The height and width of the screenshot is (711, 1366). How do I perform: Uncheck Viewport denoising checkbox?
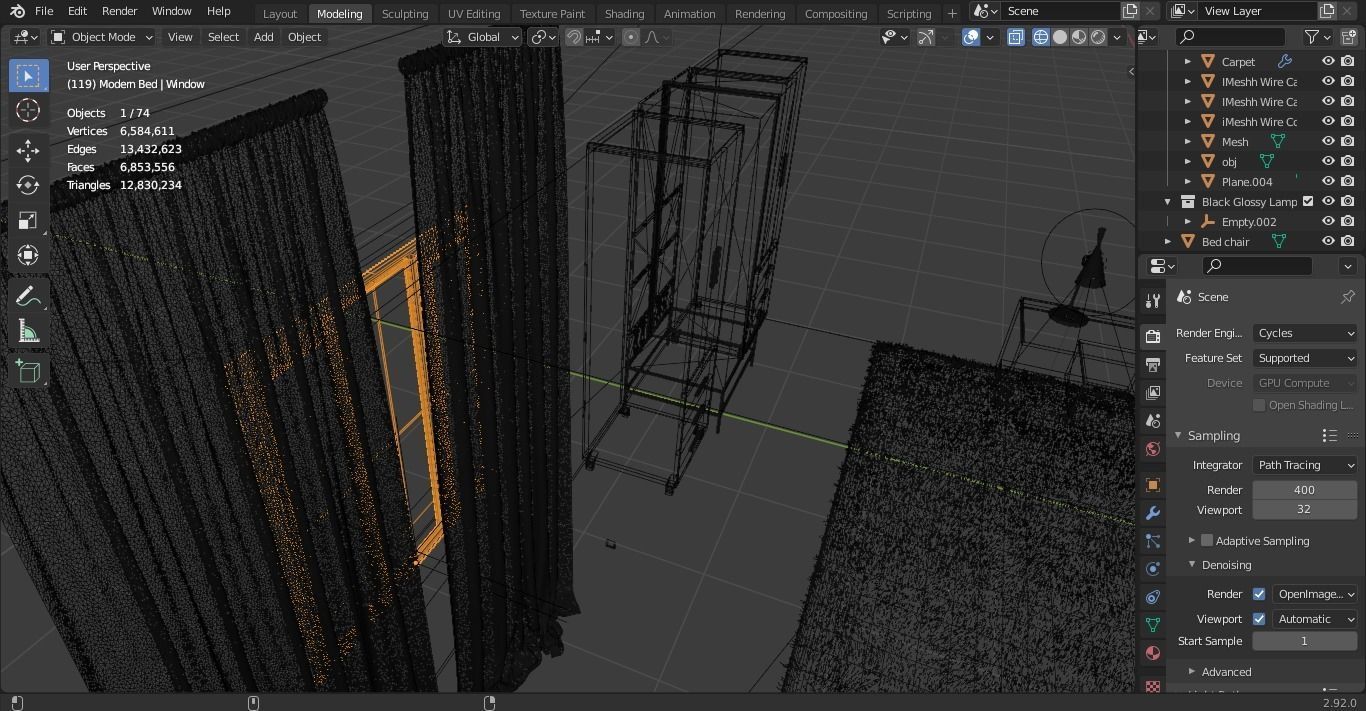[1259, 619]
